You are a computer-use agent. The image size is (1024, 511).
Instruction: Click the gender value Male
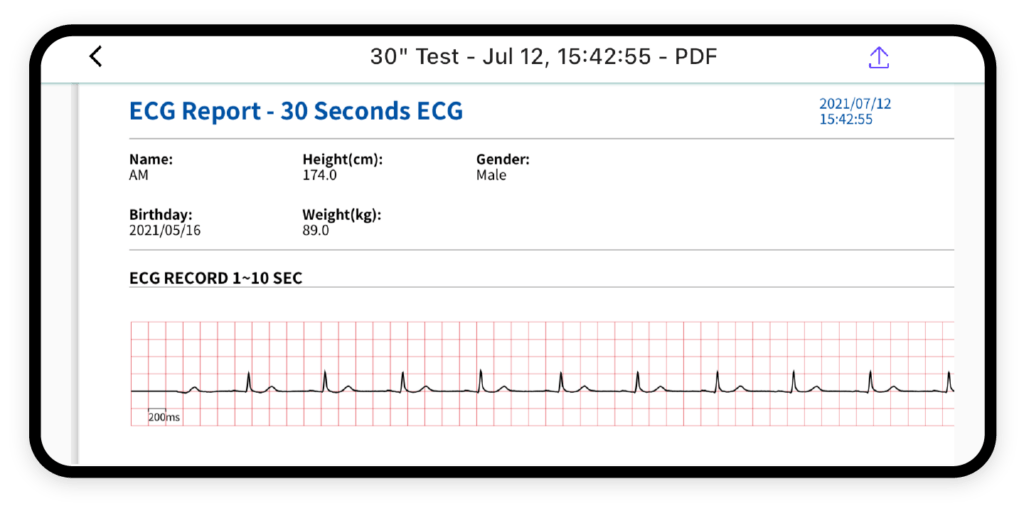(491, 175)
